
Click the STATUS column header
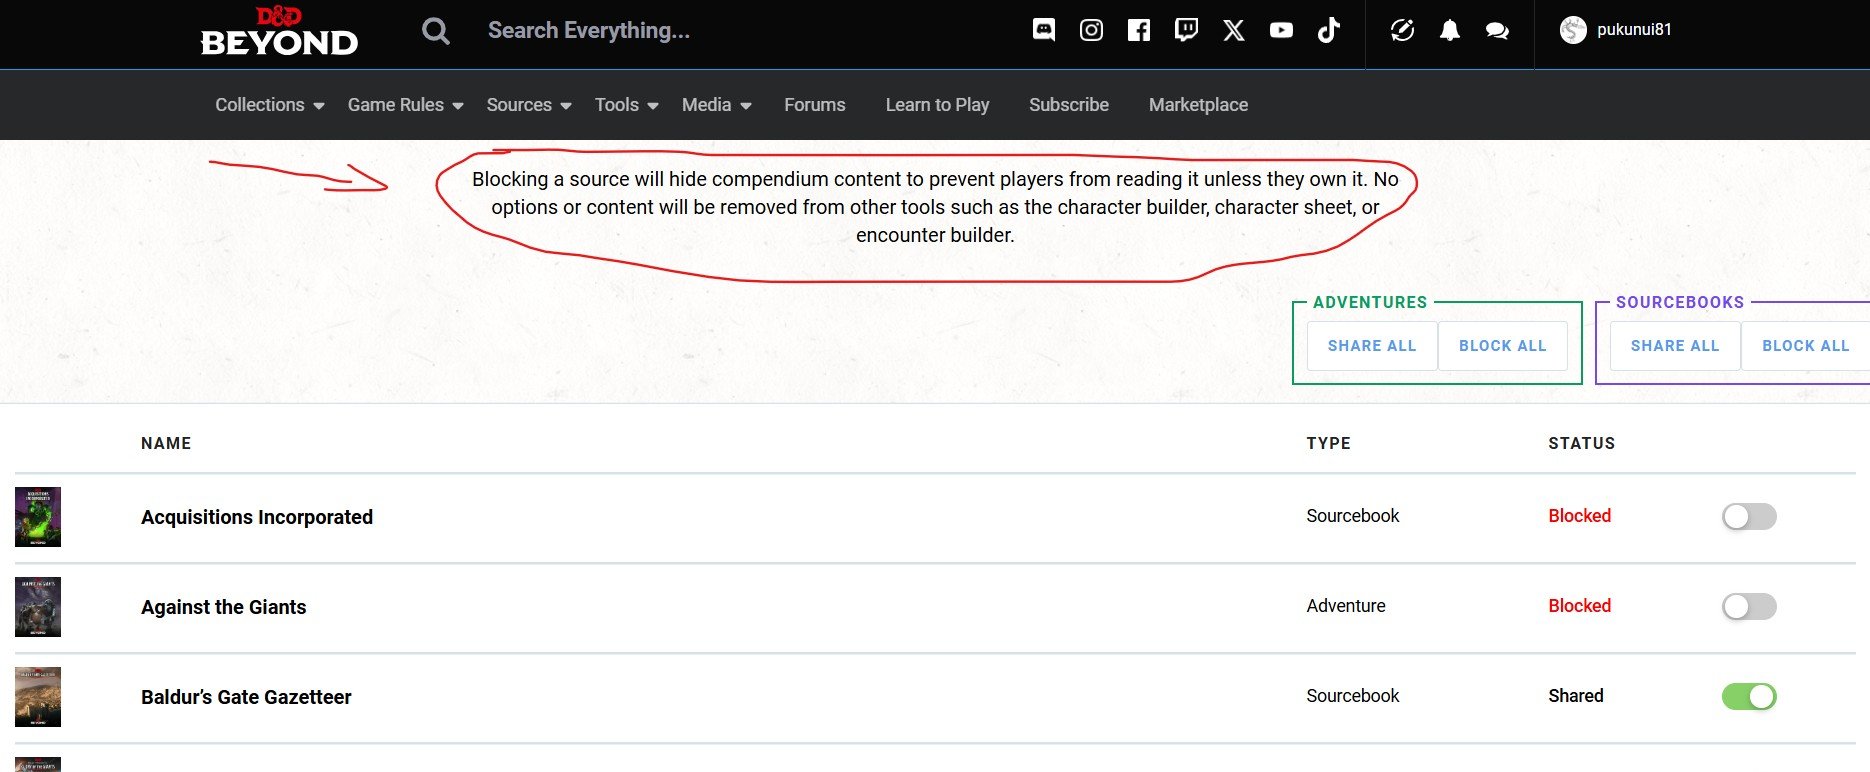pyautogui.click(x=1582, y=443)
